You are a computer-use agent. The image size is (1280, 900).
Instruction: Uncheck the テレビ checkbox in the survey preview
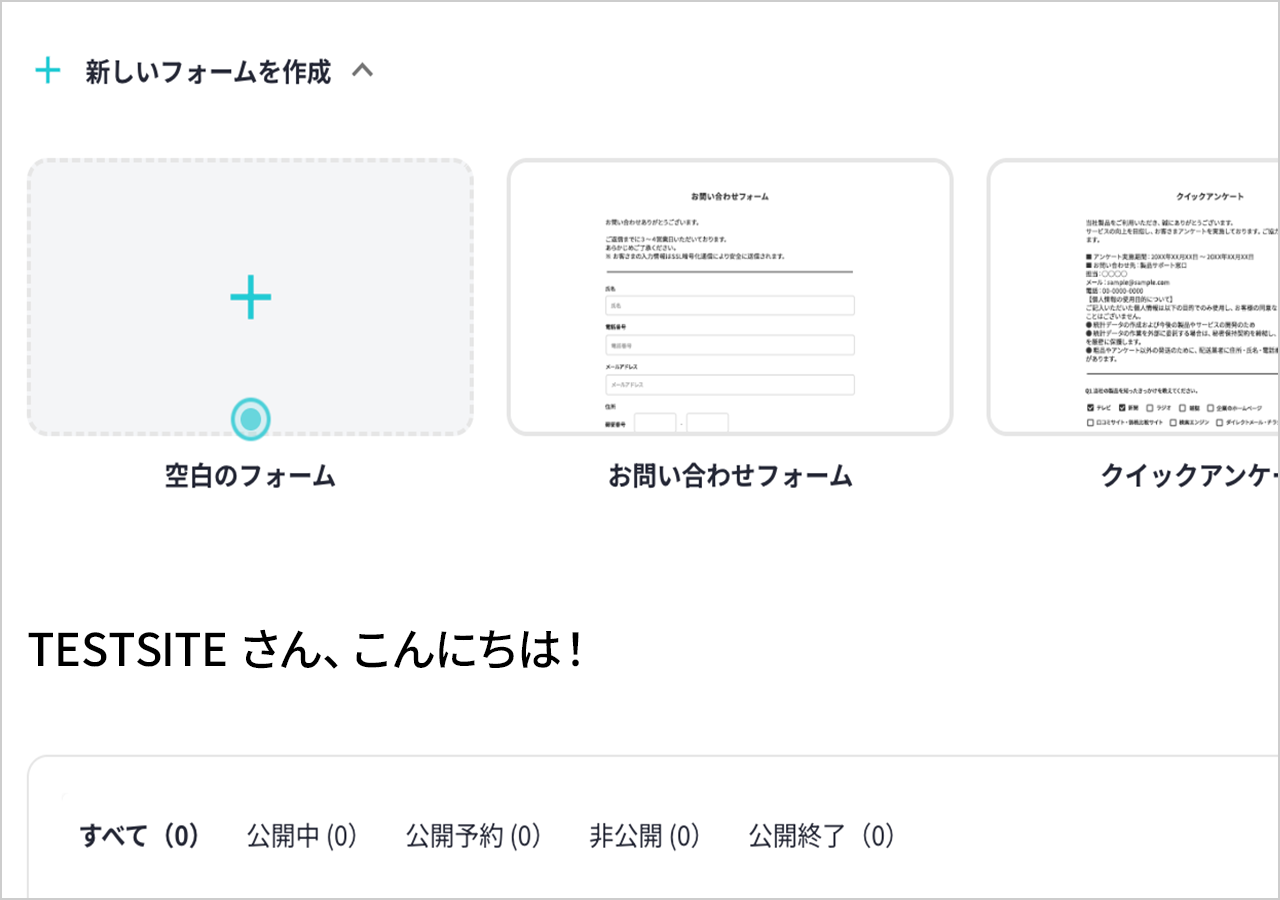pyautogui.click(x=1090, y=407)
